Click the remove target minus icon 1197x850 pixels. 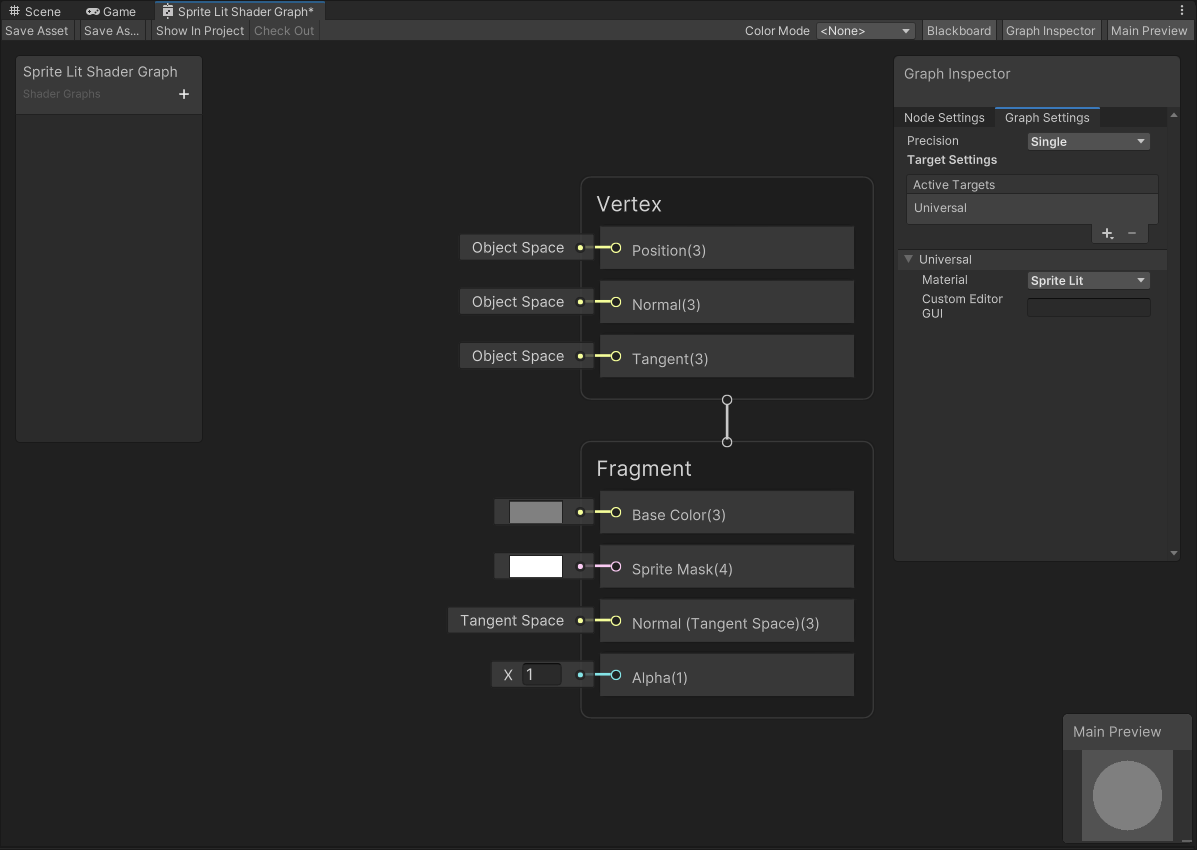pyautogui.click(x=1132, y=233)
